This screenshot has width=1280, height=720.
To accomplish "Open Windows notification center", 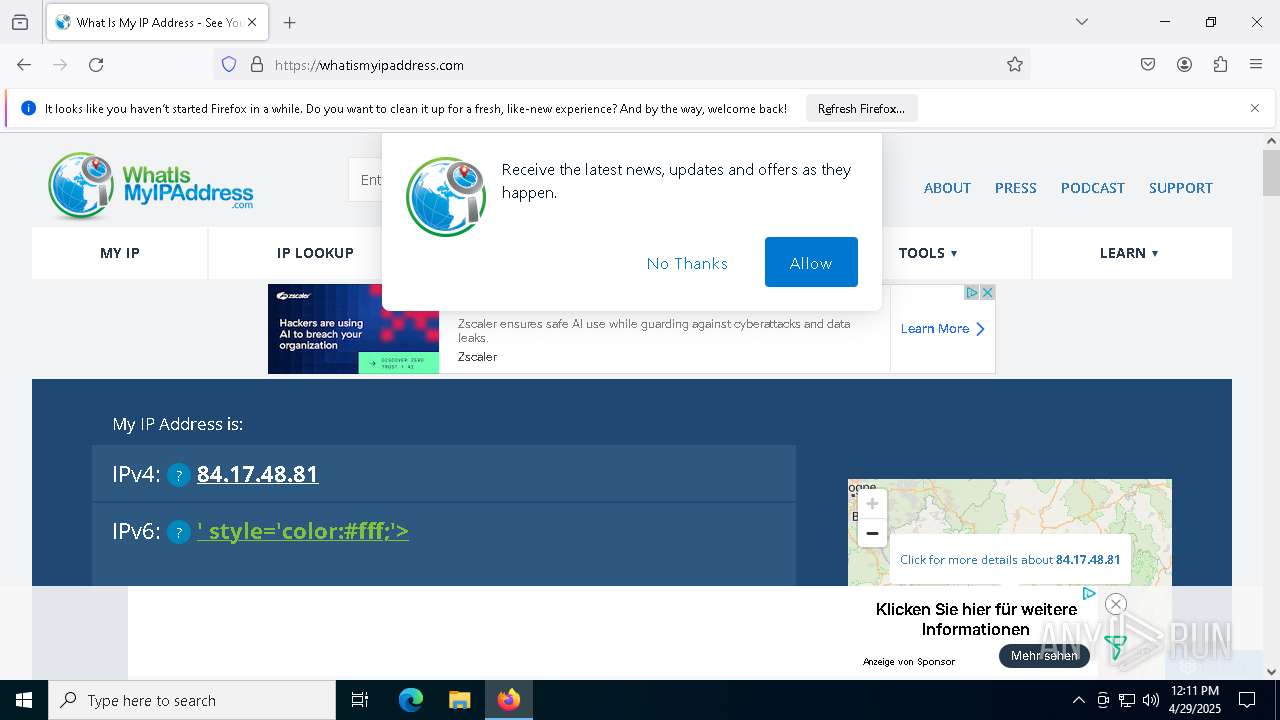I will coord(1247,700).
